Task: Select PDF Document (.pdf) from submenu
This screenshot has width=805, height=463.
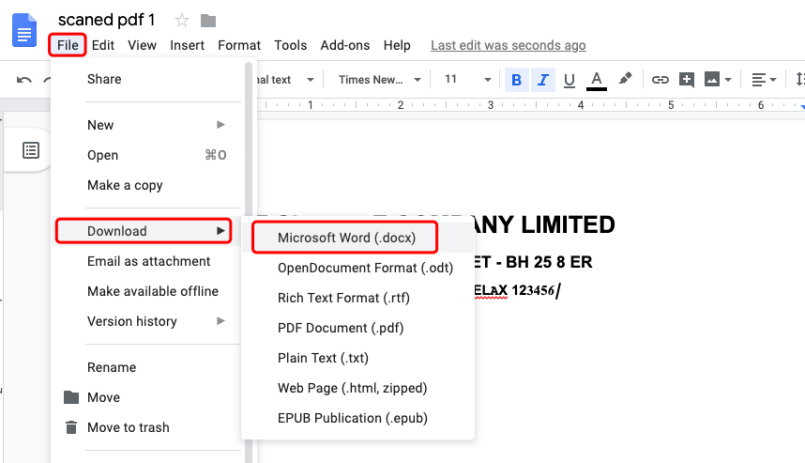Action: click(x=340, y=328)
